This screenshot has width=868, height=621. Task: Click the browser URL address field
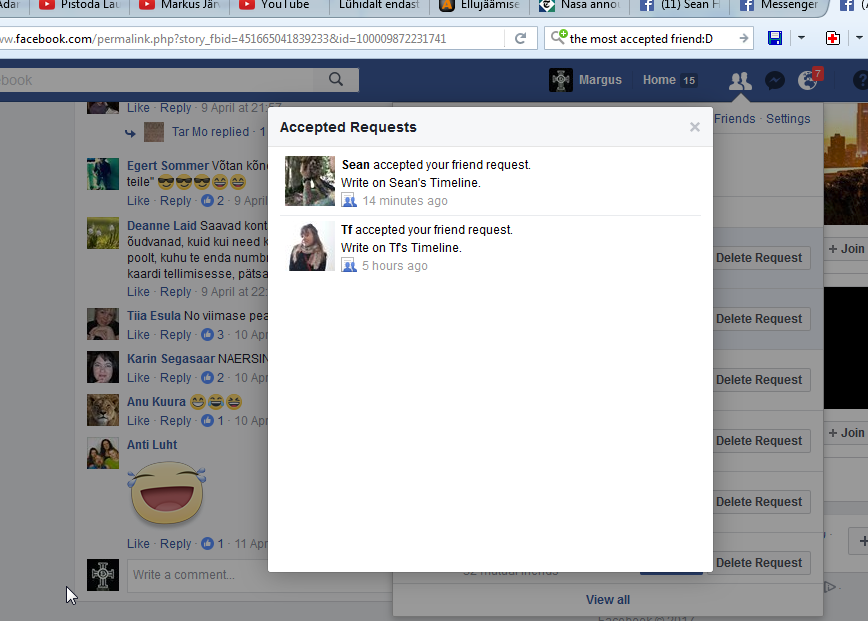coord(252,38)
